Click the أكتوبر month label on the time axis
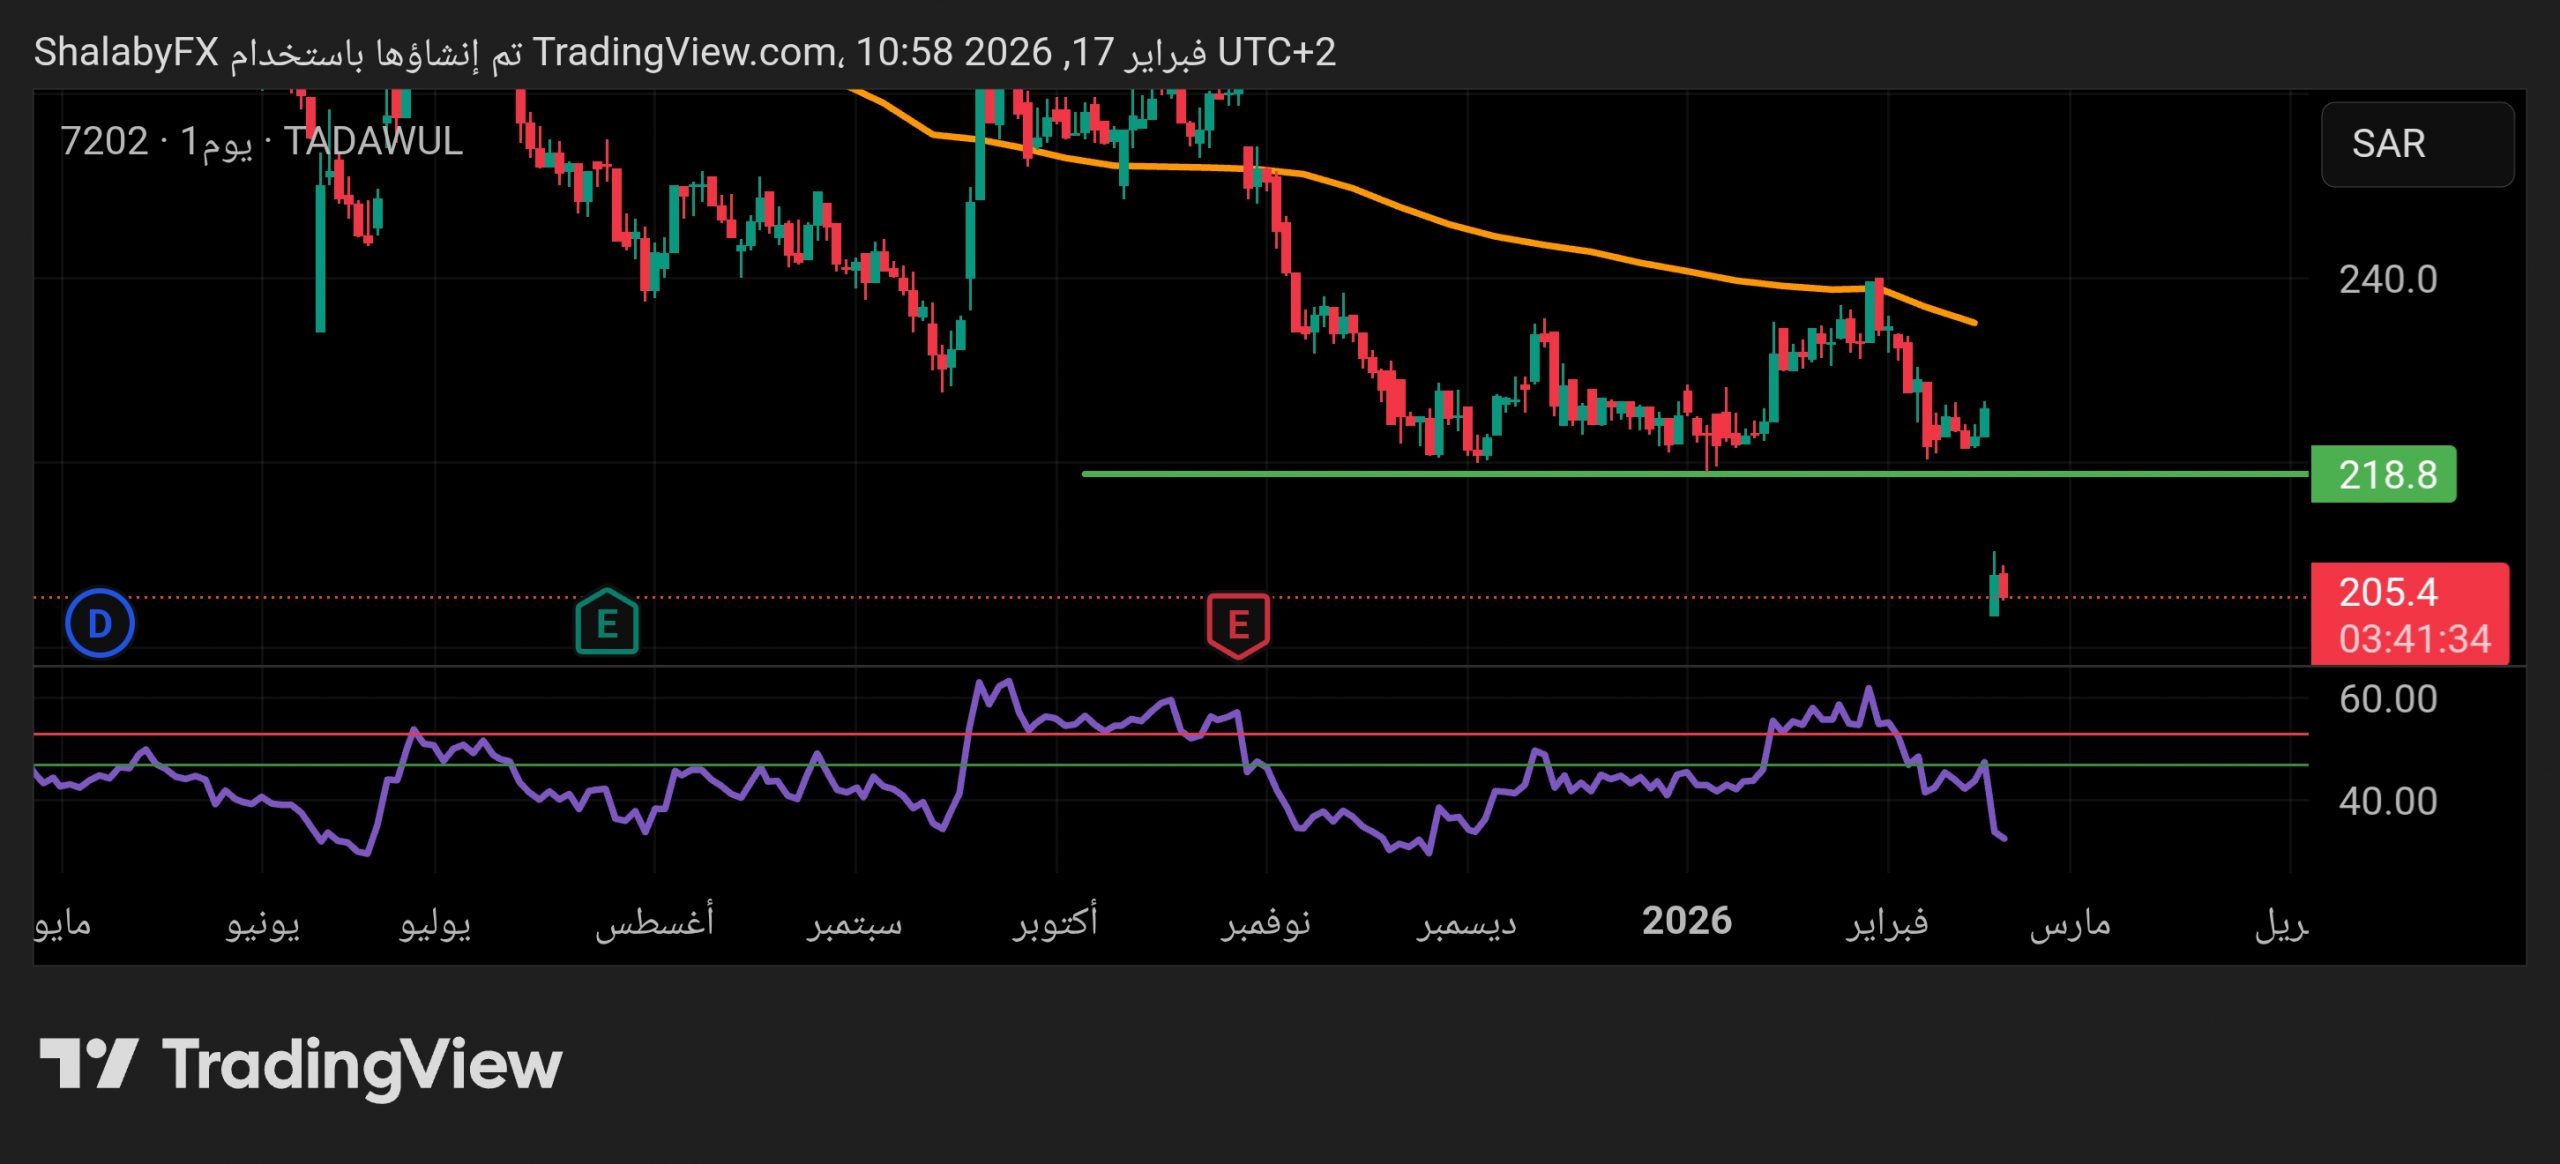The image size is (2560, 1164). click(1056, 922)
